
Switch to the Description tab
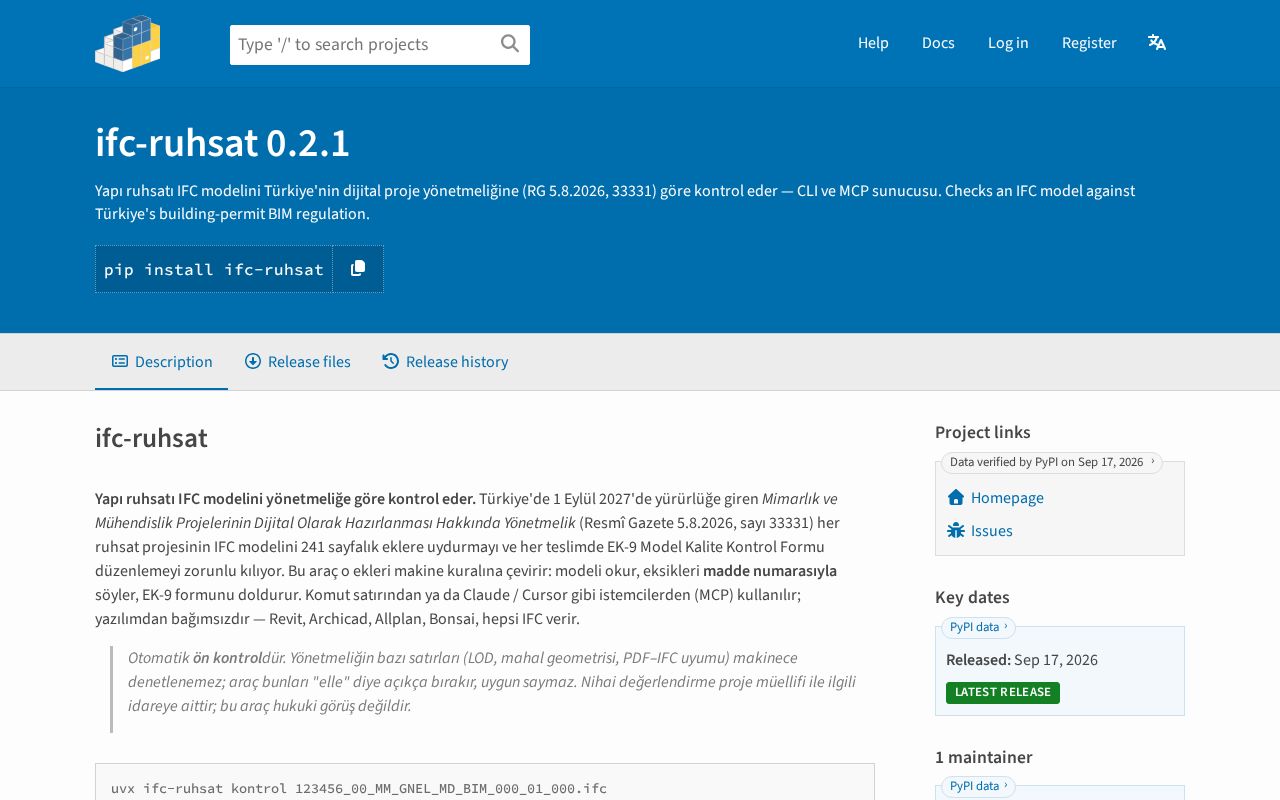click(x=162, y=361)
